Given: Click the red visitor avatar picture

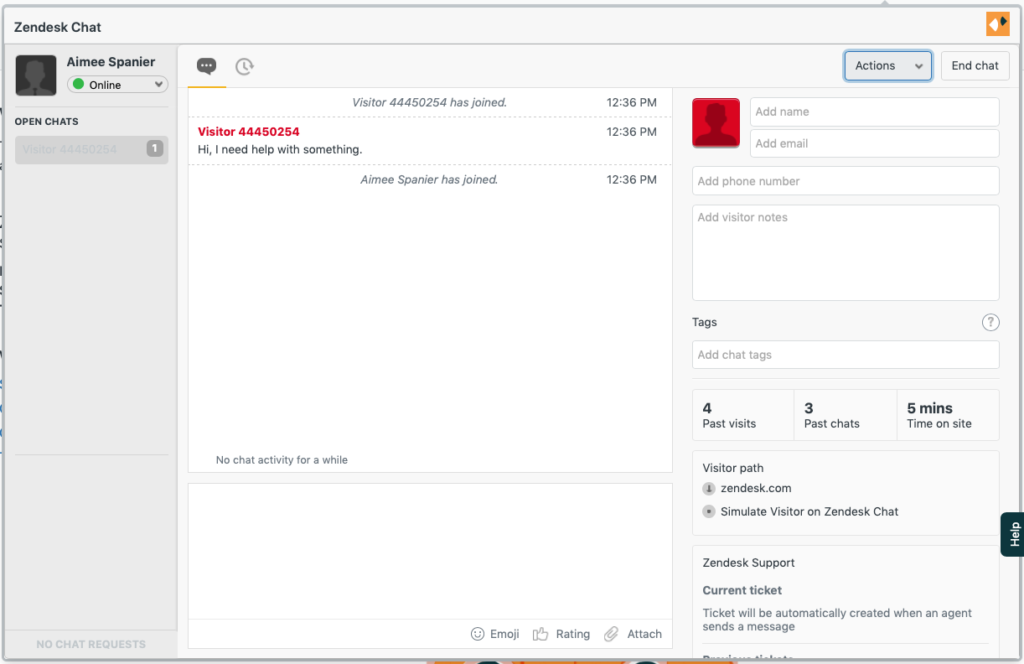Looking at the screenshot, I should point(716,122).
